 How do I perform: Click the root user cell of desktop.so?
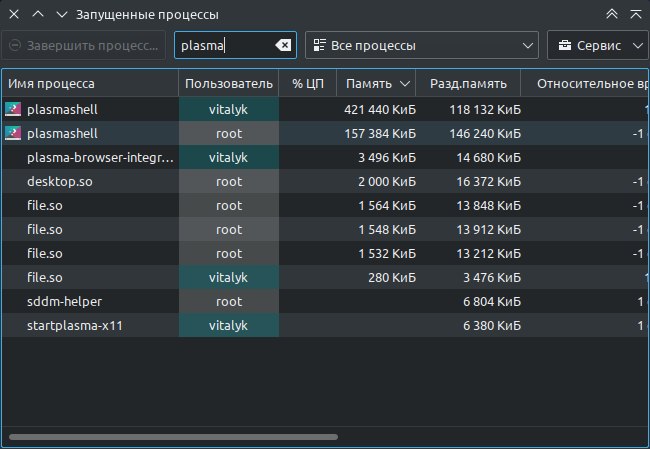(229, 182)
